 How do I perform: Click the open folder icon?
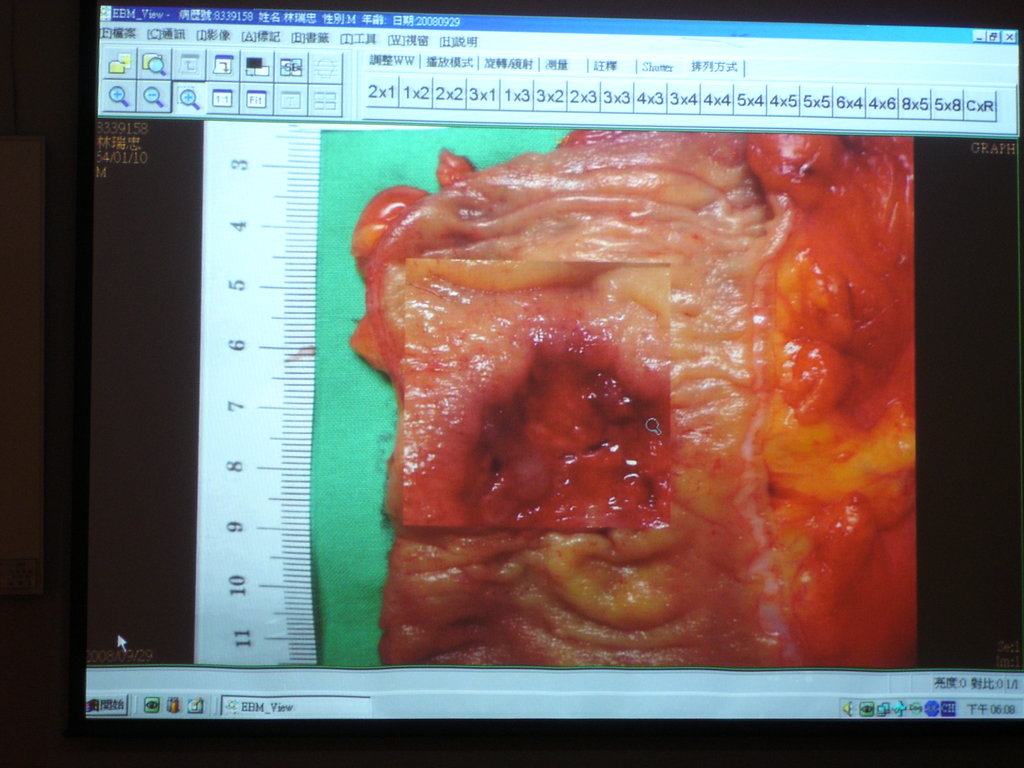(120, 65)
